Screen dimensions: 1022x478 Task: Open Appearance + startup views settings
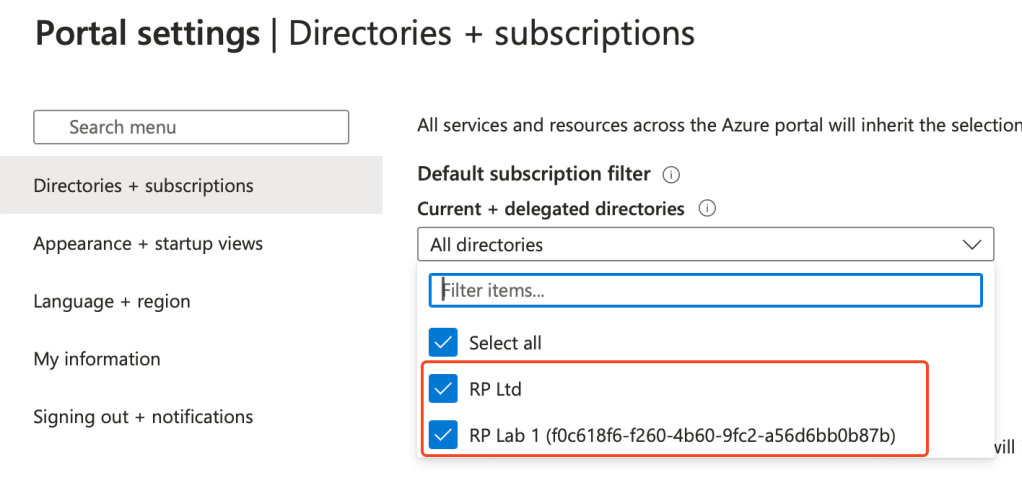click(x=148, y=244)
